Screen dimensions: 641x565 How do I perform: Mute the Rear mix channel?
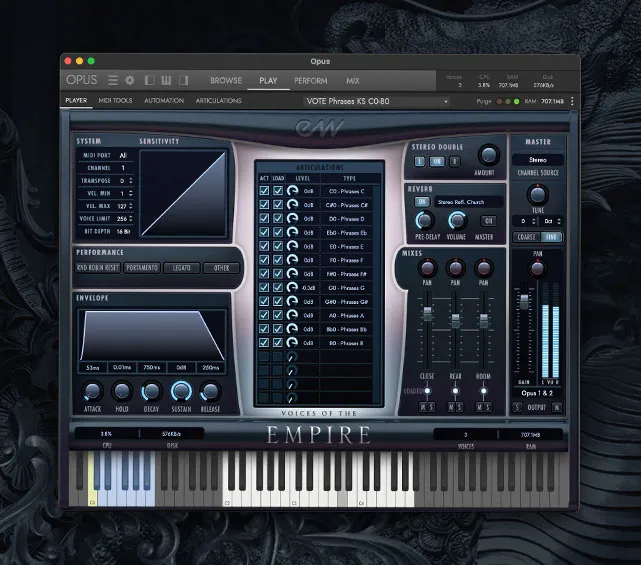click(451, 407)
